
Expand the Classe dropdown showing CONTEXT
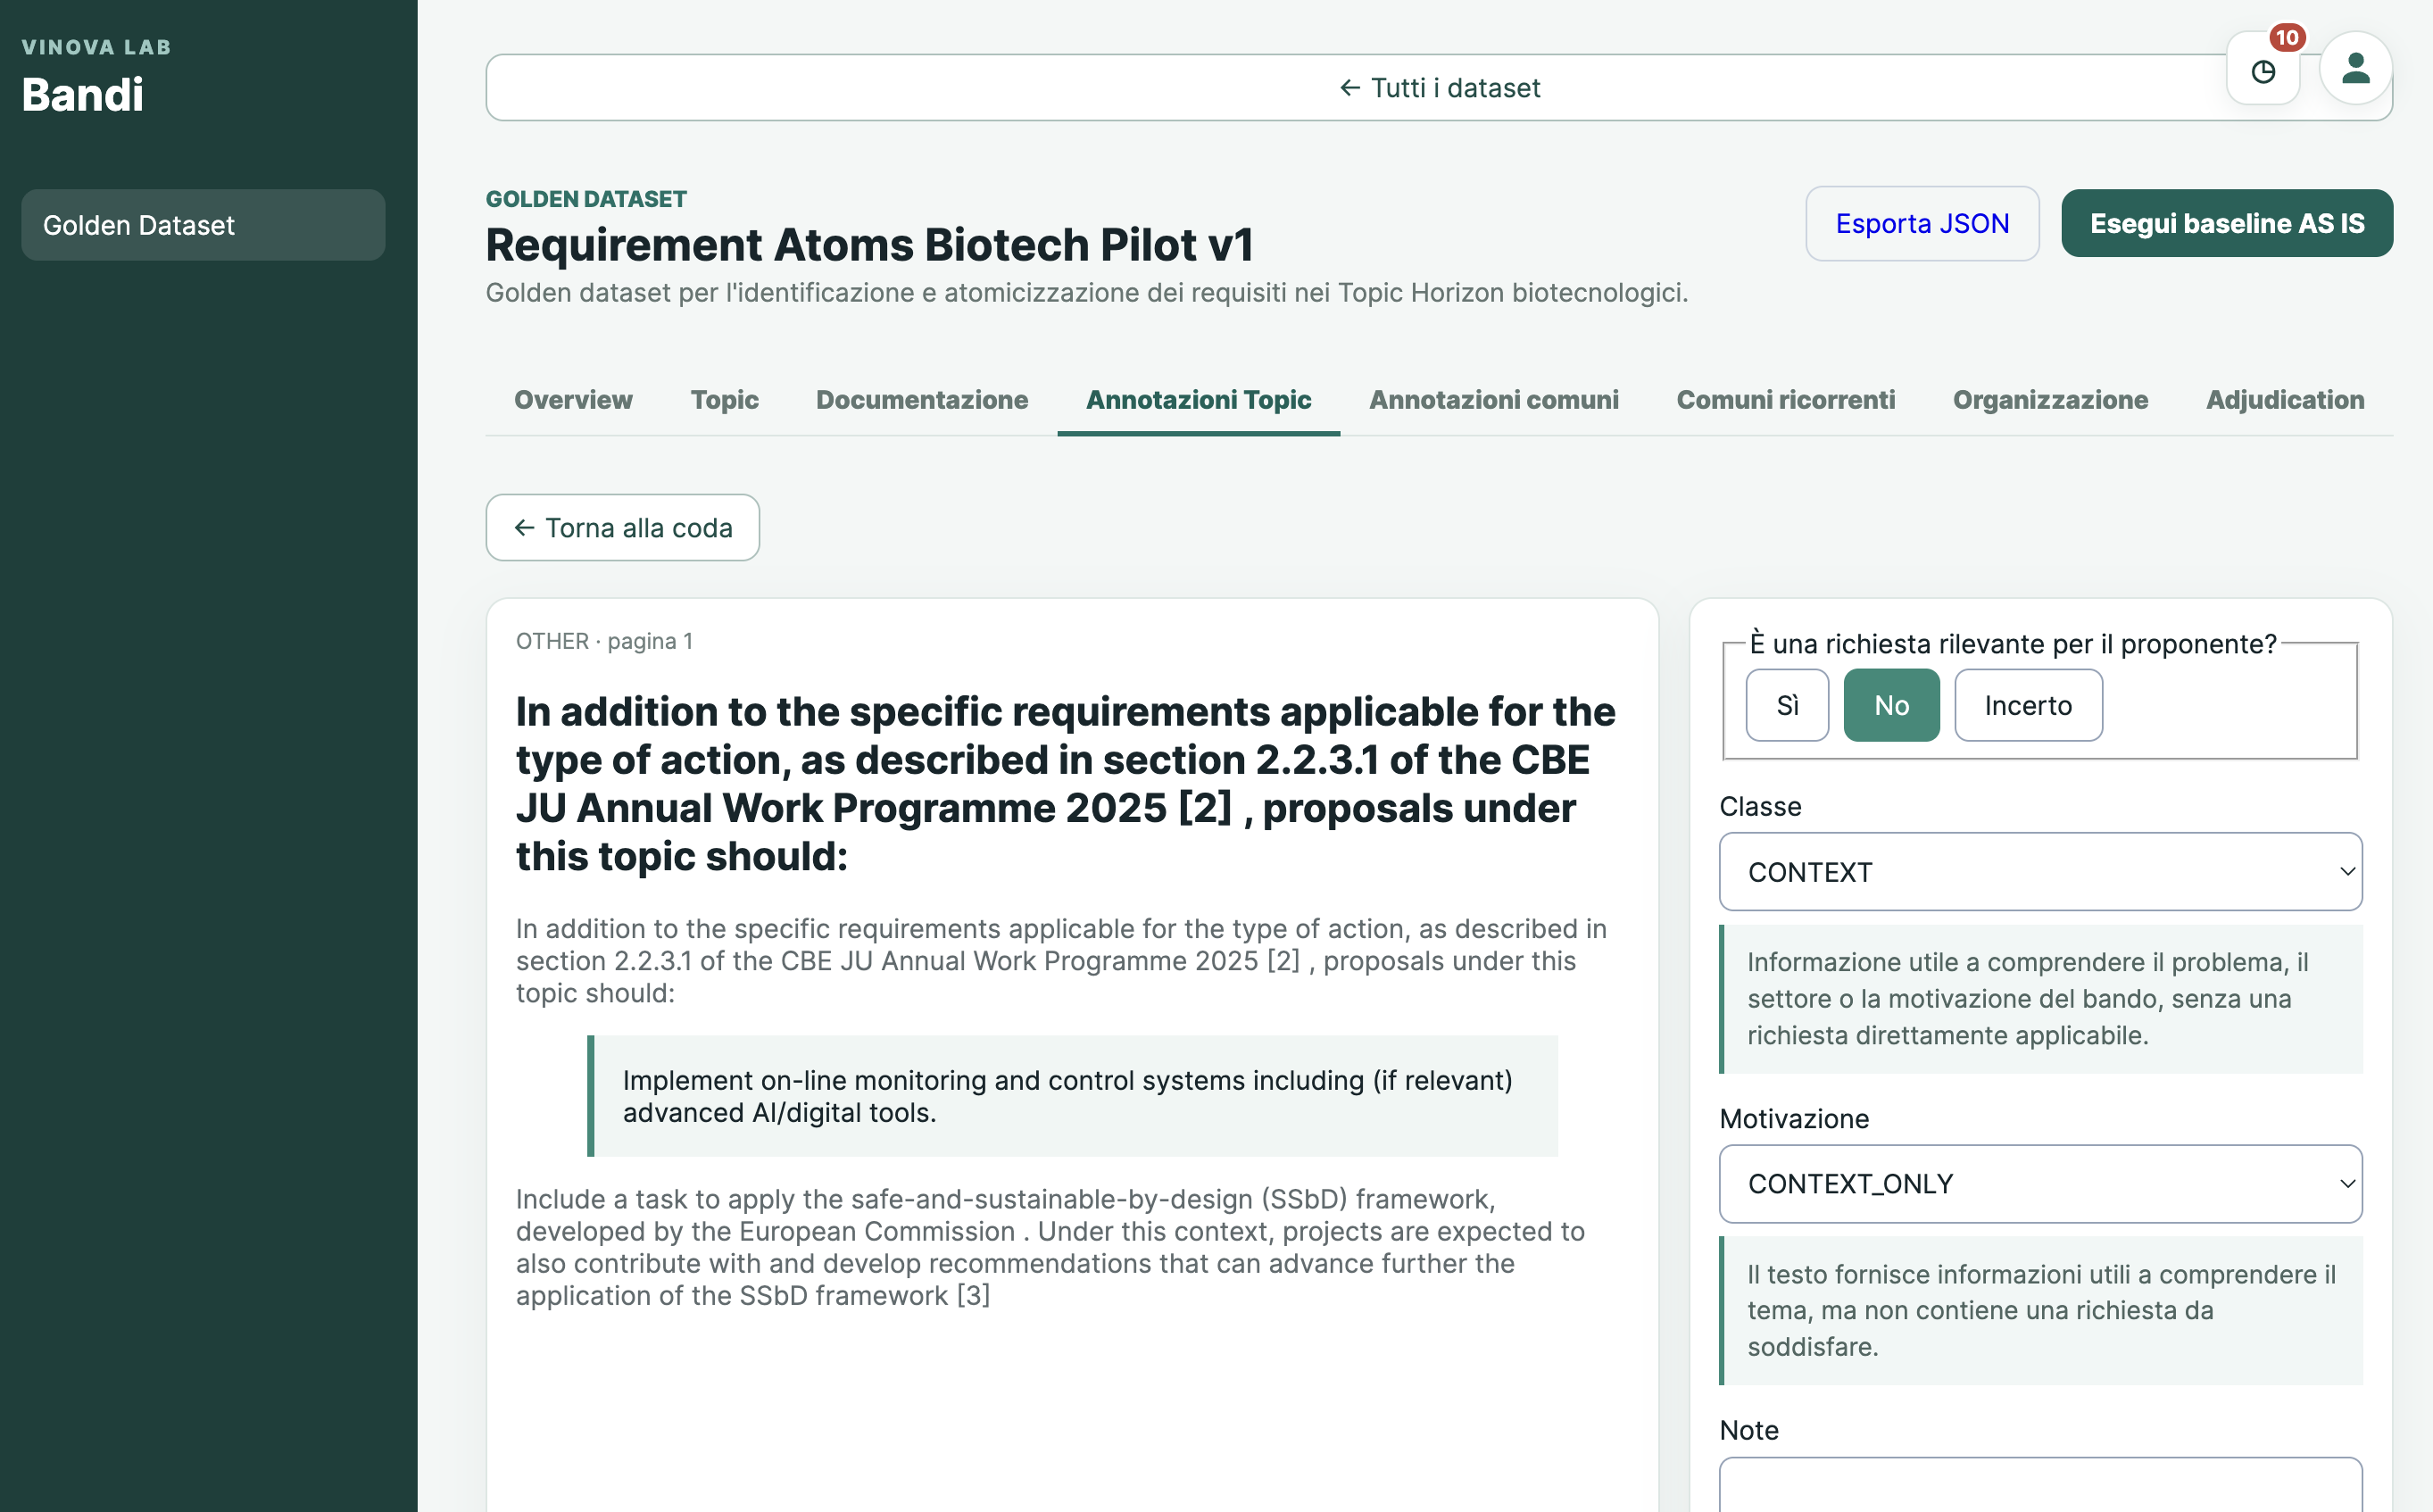pos(2040,872)
